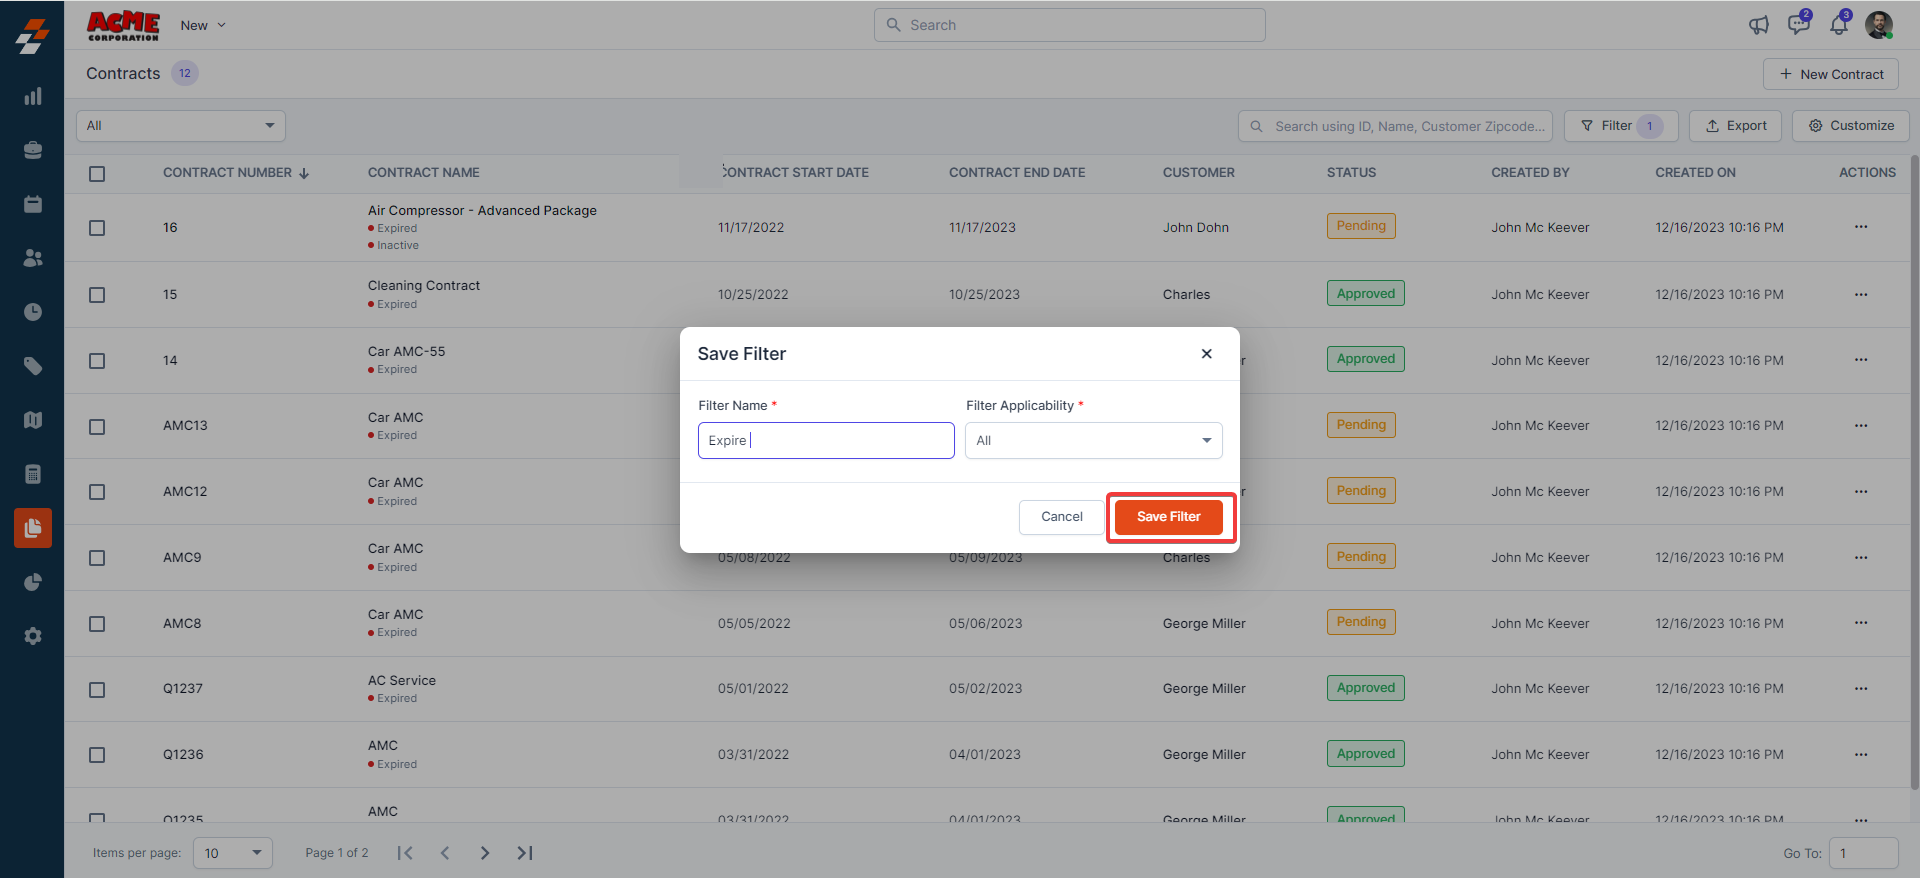The height and width of the screenshot is (878, 1920).
Task: Toggle the select-all header checkbox
Action: coord(97,174)
